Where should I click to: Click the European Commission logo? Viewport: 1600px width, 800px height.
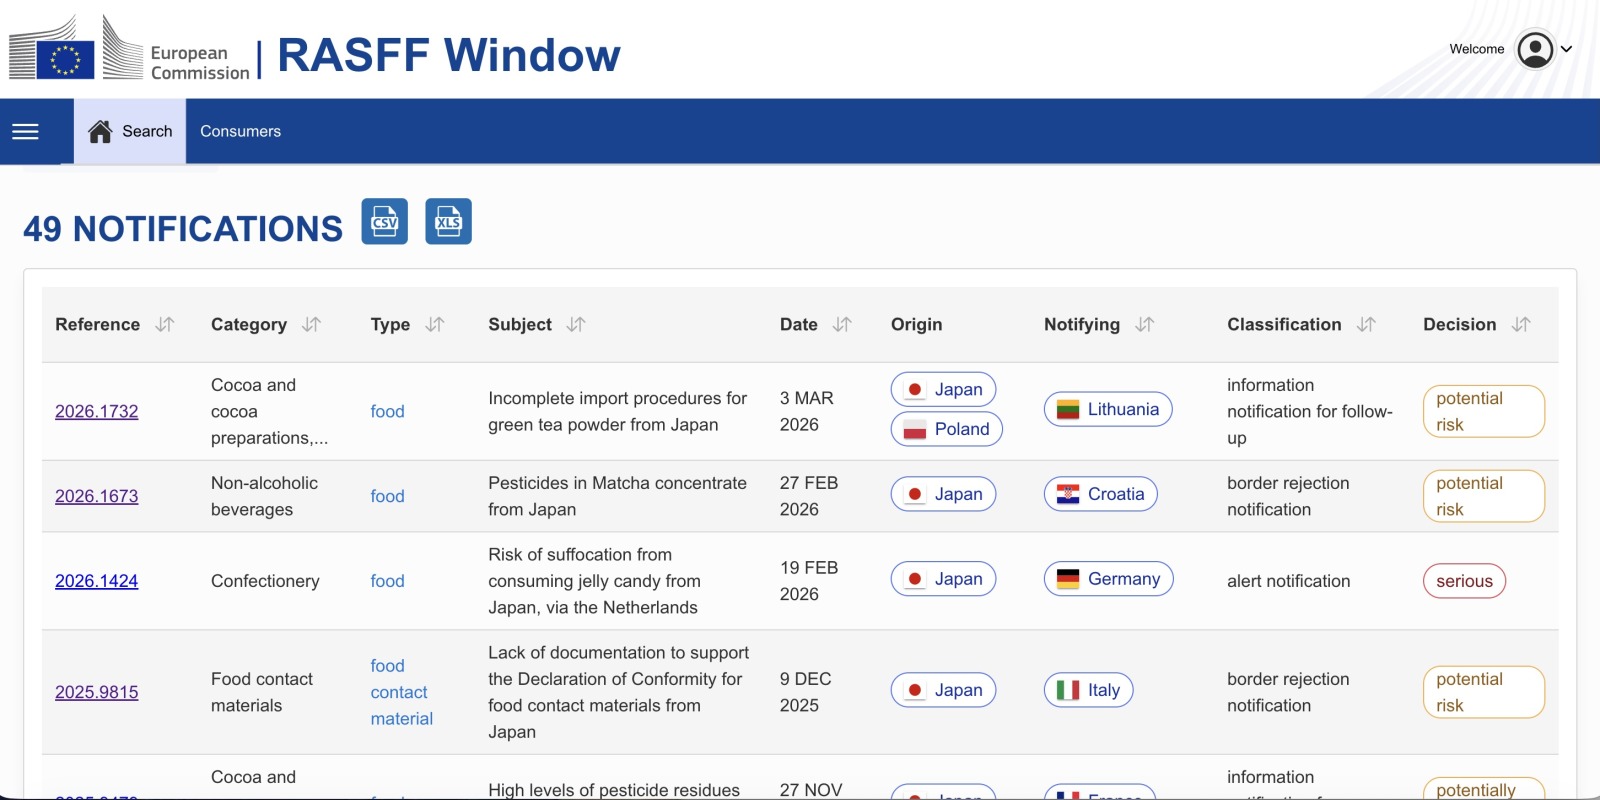(x=129, y=50)
